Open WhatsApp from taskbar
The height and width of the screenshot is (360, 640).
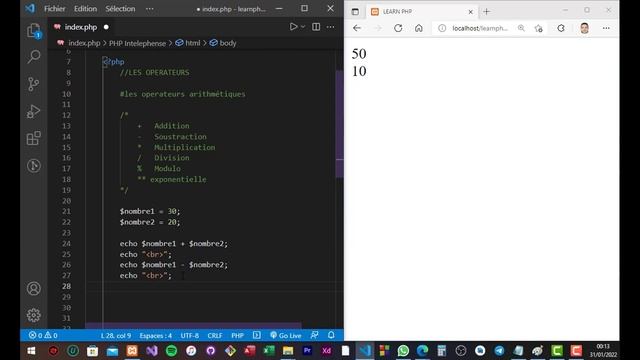point(403,351)
